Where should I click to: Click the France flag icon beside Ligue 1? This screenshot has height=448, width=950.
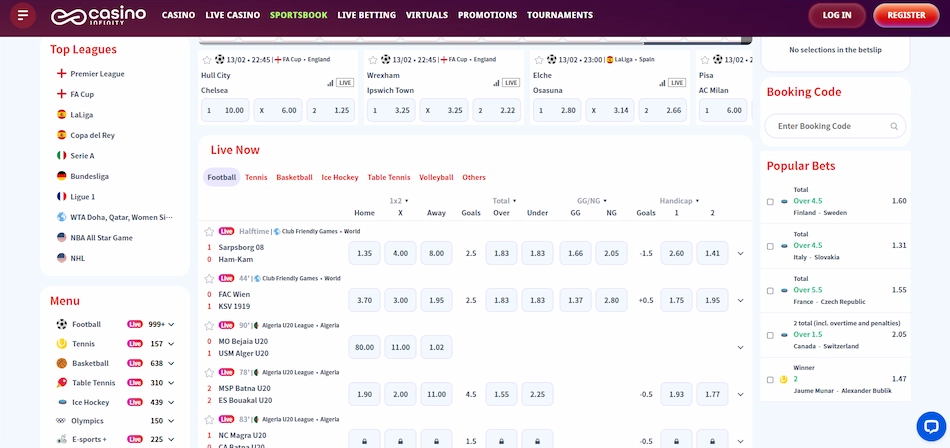tap(61, 196)
